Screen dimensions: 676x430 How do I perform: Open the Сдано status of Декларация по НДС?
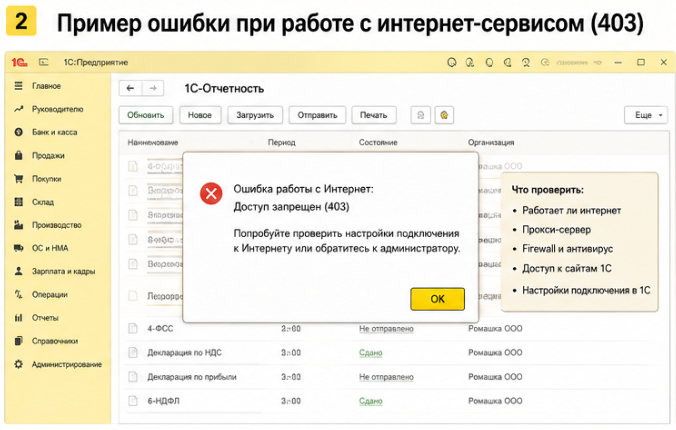[371, 353]
